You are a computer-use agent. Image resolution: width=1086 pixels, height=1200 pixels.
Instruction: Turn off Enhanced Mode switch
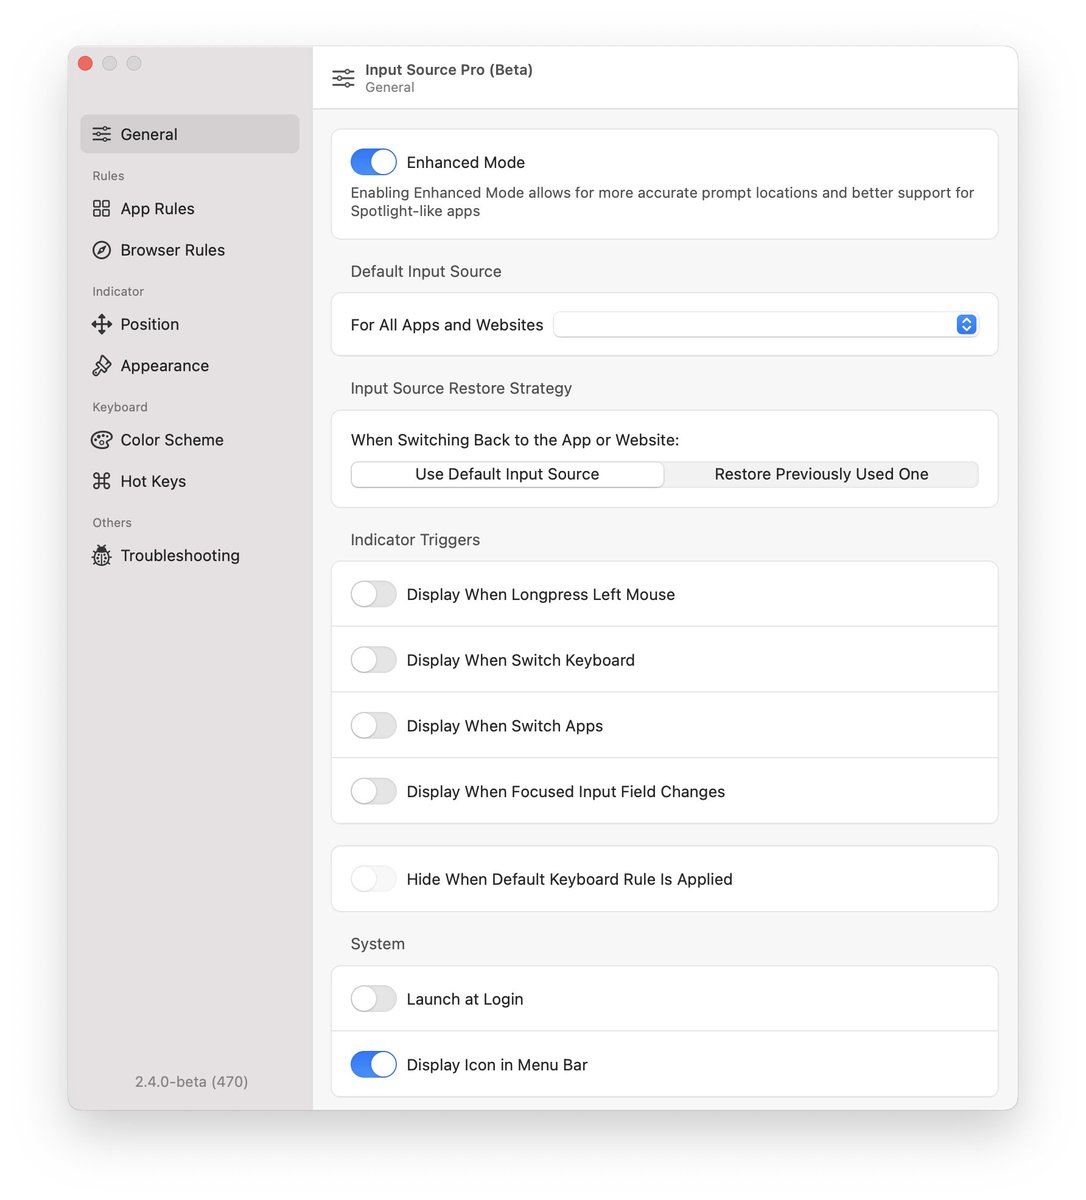tap(373, 162)
